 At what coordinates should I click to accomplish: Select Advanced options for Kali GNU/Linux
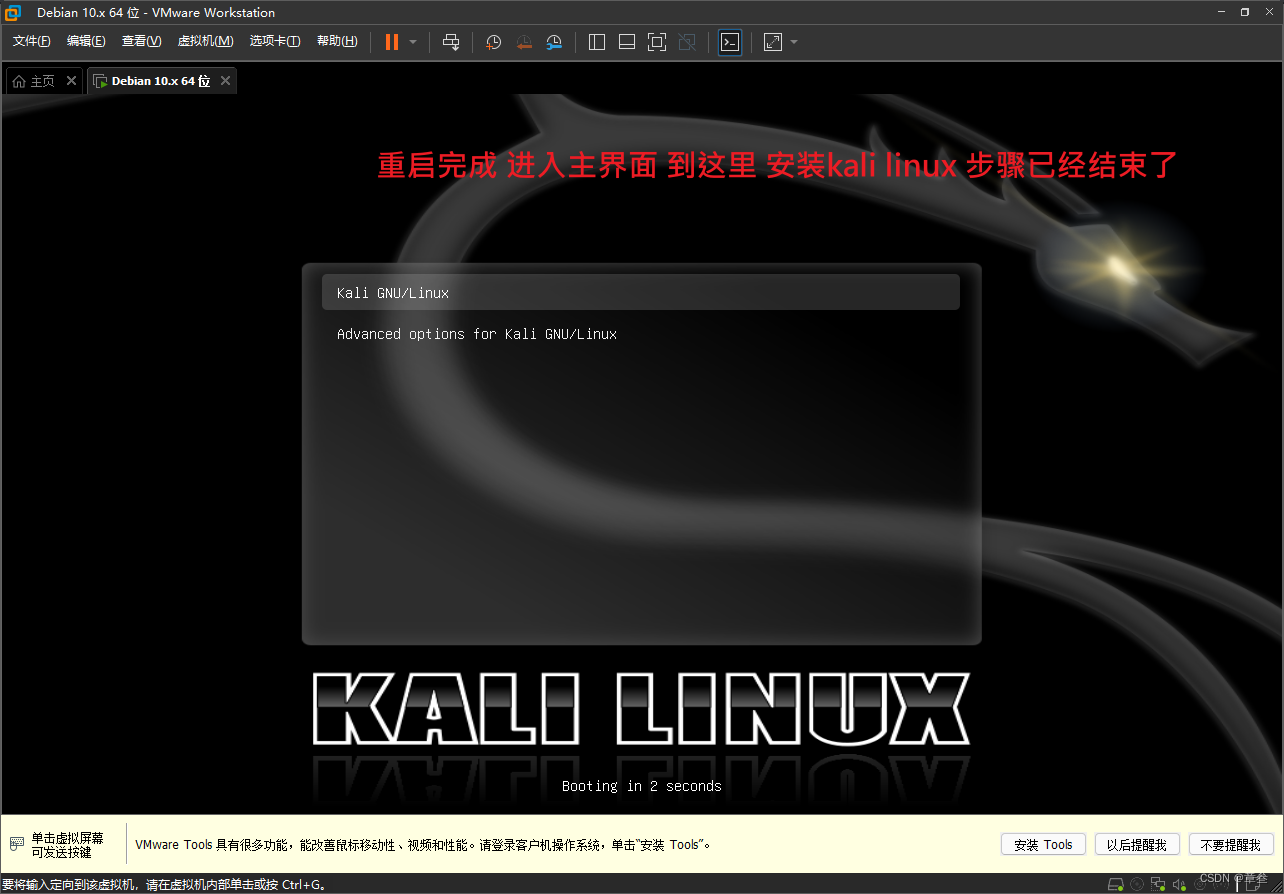pyautogui.click(x=476, y=334)
